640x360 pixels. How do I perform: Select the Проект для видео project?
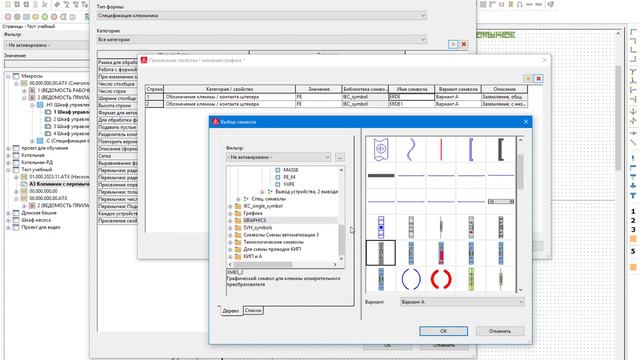point(41,227)
